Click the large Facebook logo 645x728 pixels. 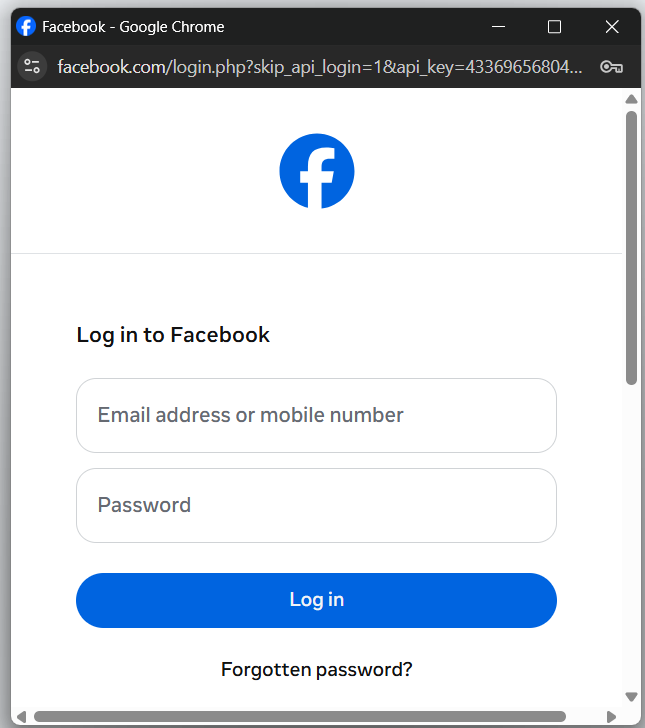[x=317, y=171]
